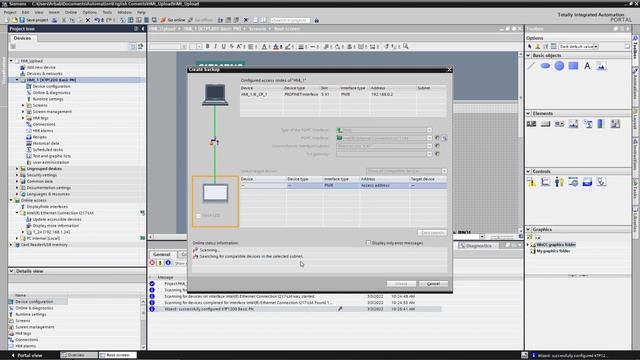Switch to the General tab in info panel
The width and height of the screenshot is (640, 360).
162,254
